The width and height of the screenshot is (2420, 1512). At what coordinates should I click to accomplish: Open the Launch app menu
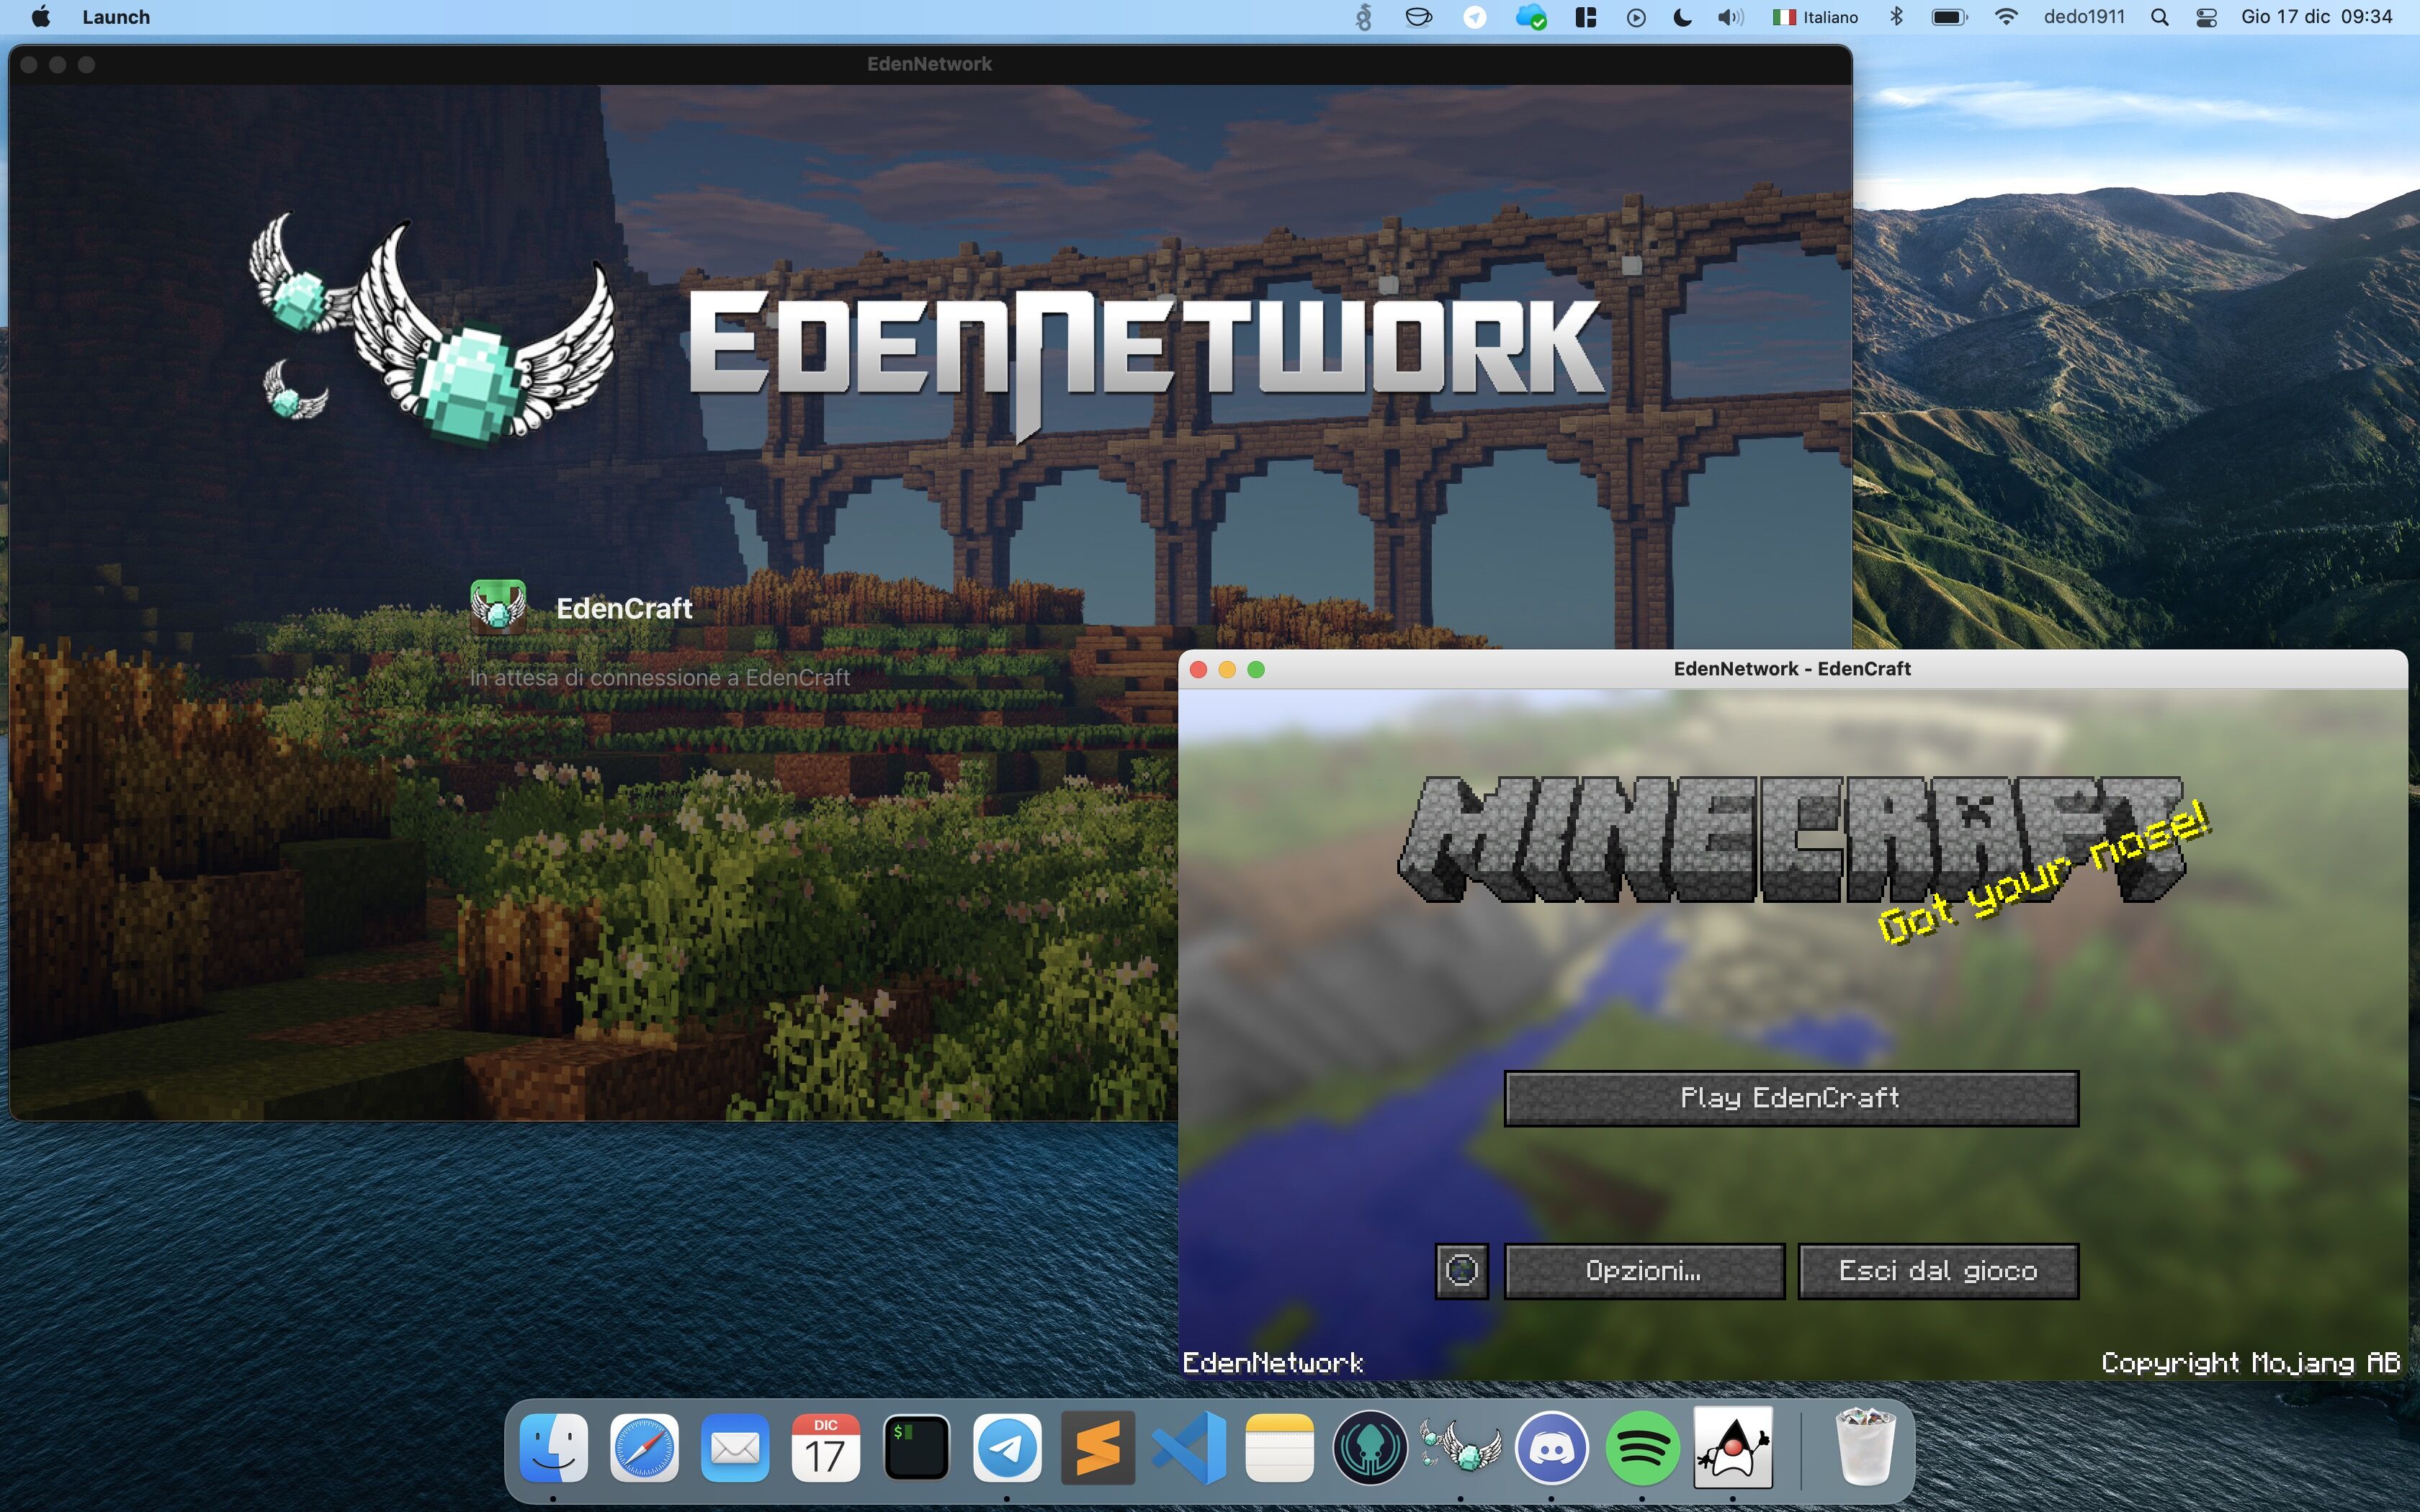tap(116, 17)
